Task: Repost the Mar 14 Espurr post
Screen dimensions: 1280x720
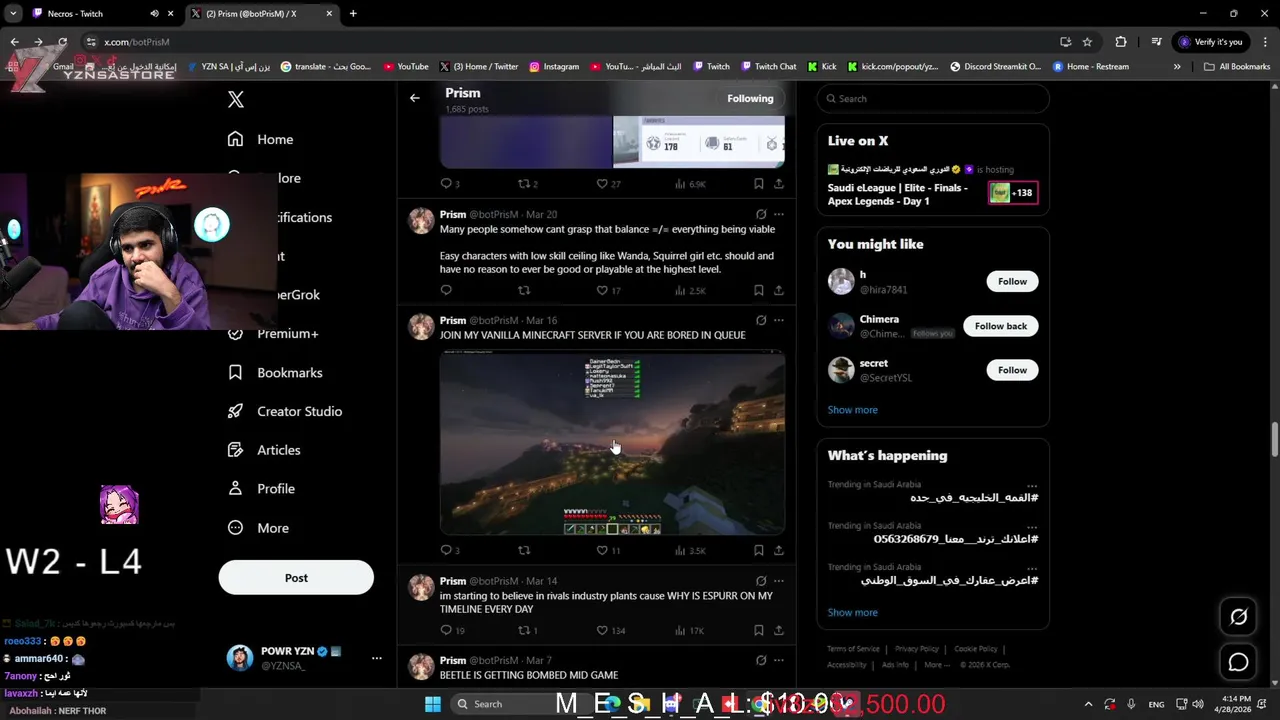Action: (x=523, y=630)
